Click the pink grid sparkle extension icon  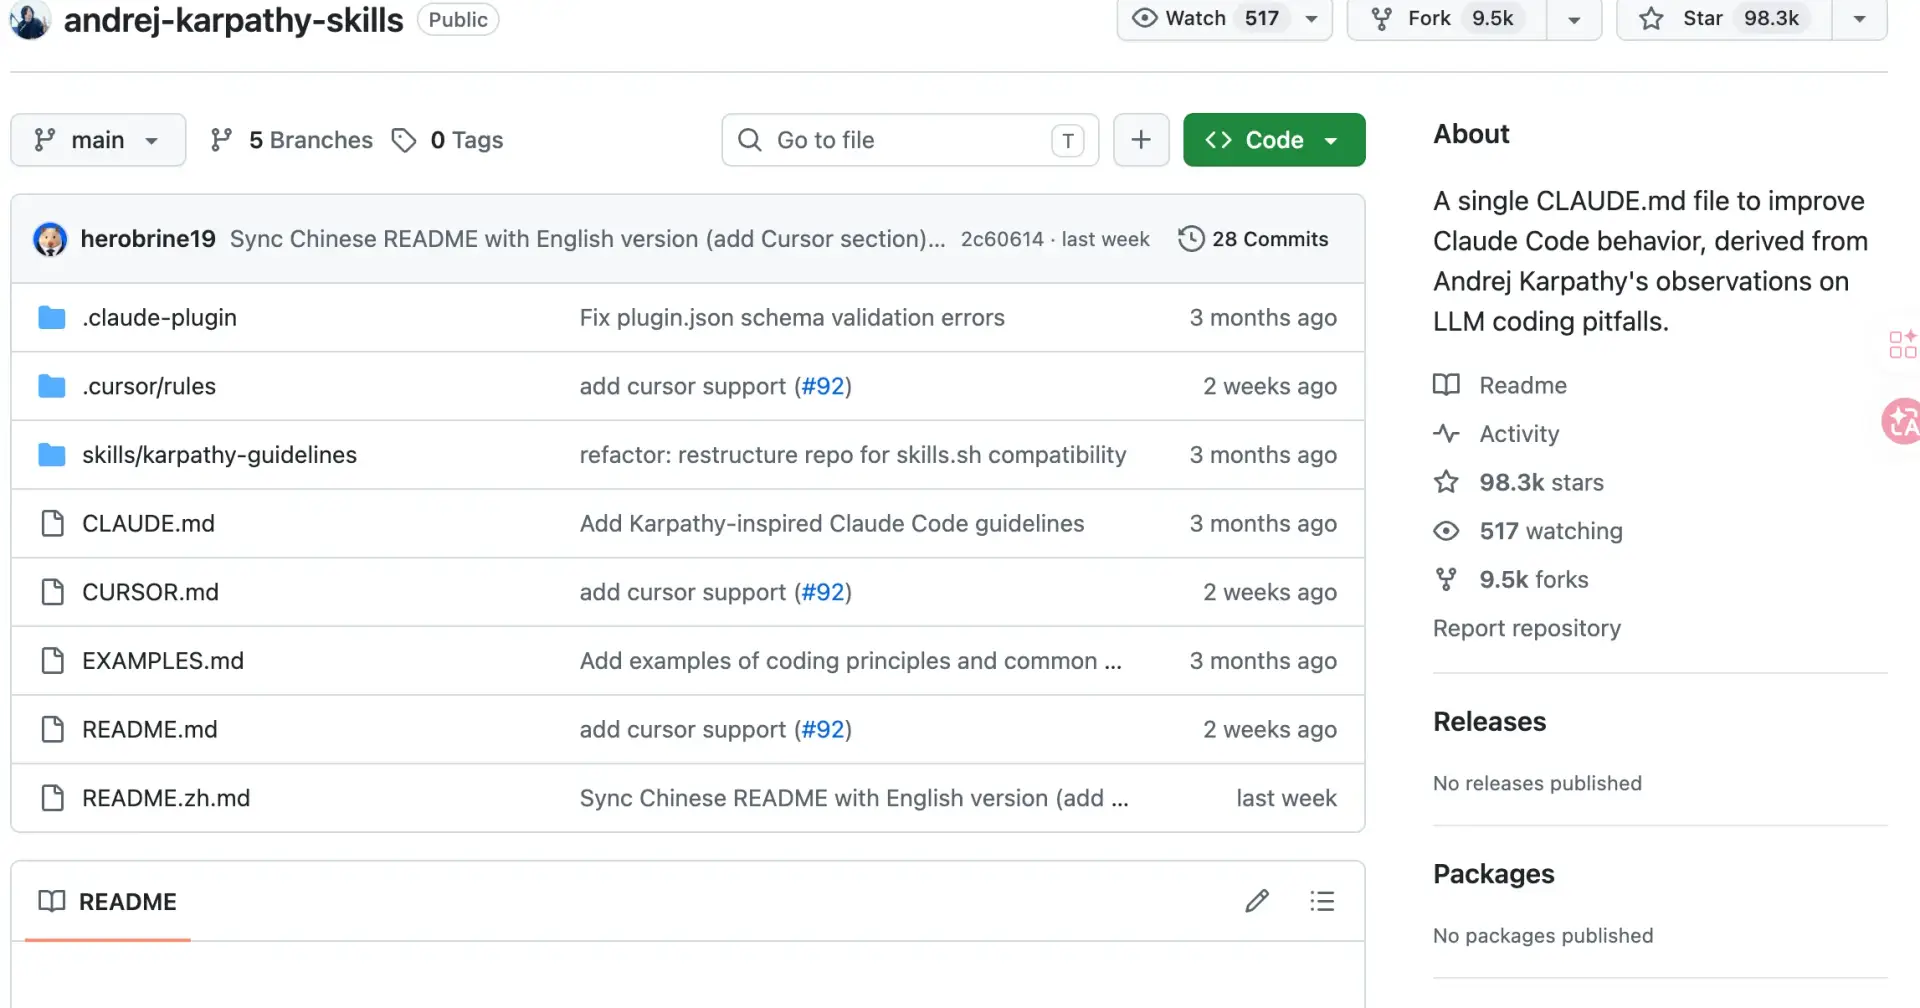tap(1902, 344)
